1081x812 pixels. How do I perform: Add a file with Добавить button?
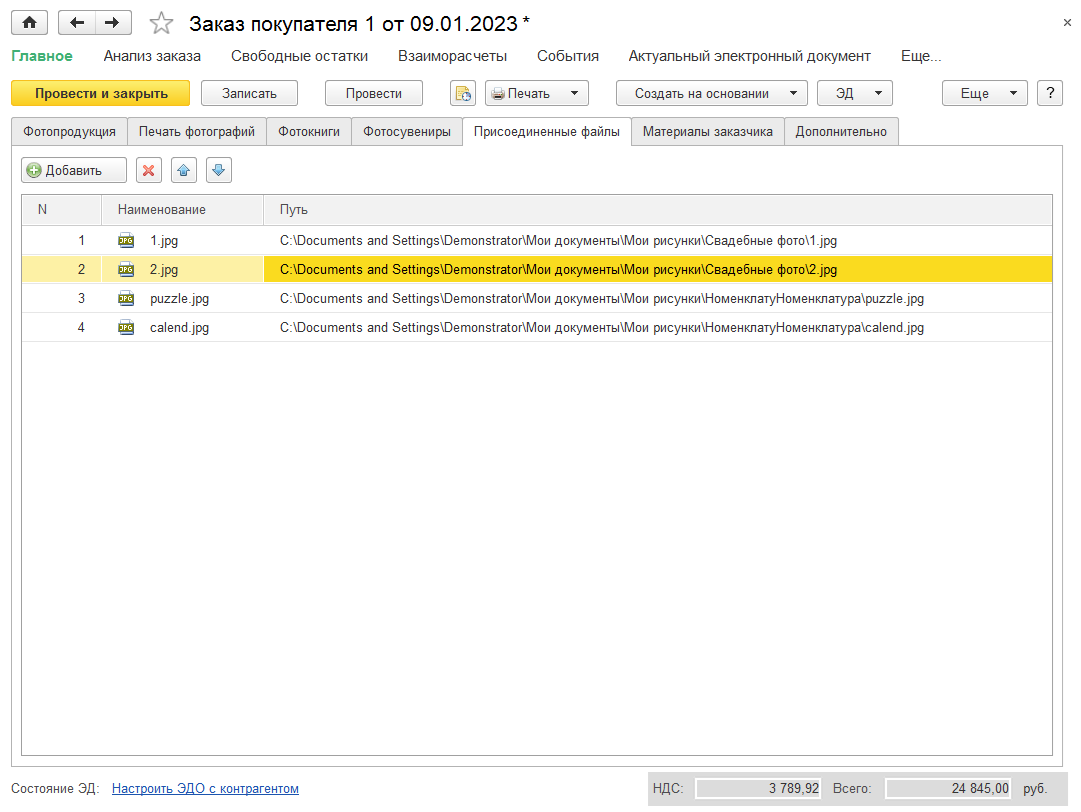tap(74, 170)
